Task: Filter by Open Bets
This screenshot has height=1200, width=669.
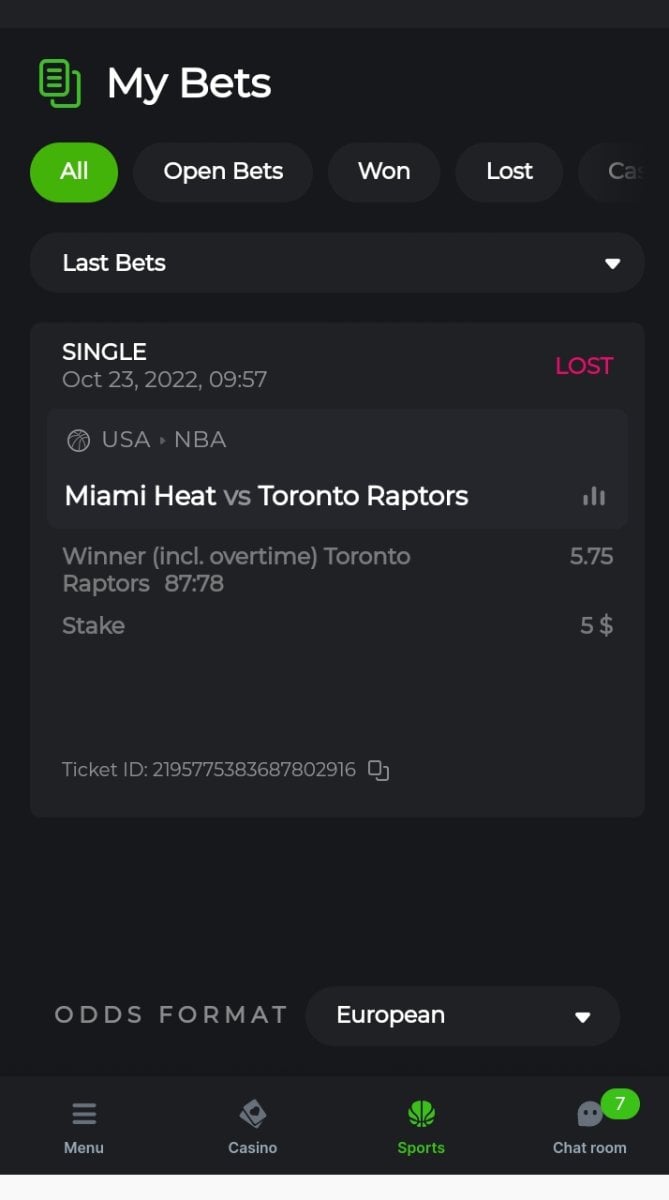Action: pos(223,172)
